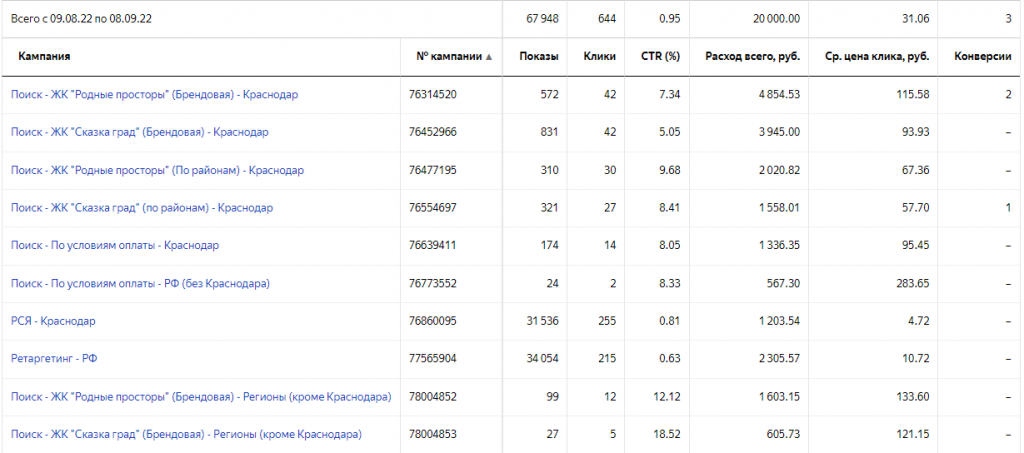Click spend value 4 854.53
Screen dimensions: 1024x453
[x=779, y=95]
